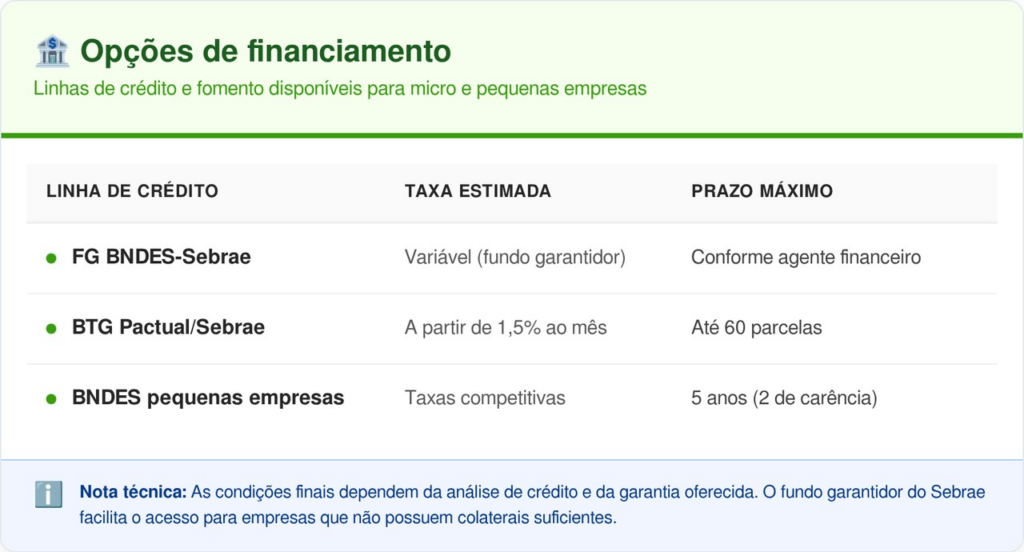Click the green bullet beside BNDES pequenas empresas

51,399
